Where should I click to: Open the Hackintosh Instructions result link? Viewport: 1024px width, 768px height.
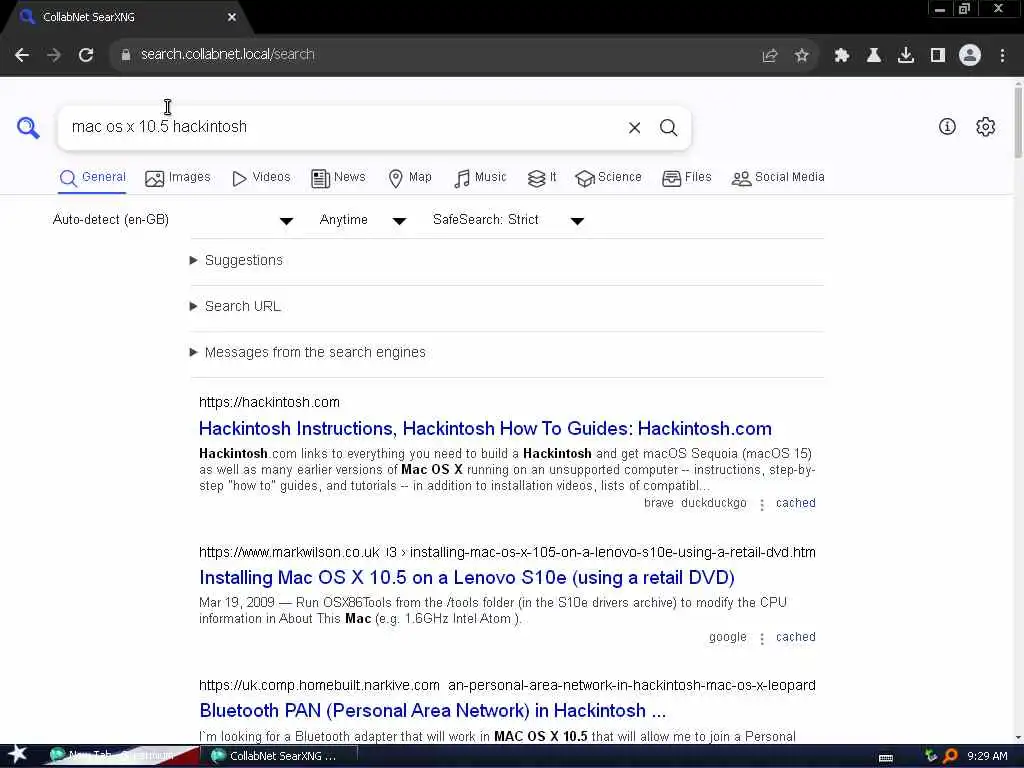pyautogui.click(x=485, y=429)
